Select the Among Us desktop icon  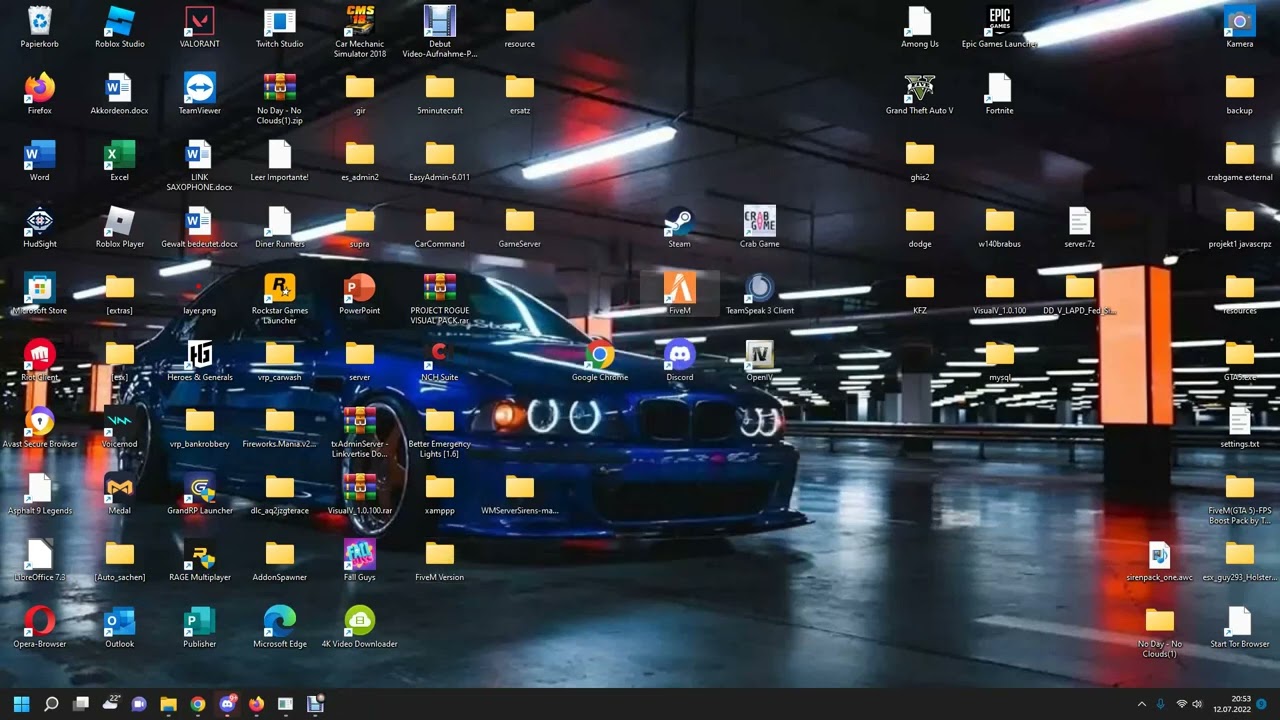tap(920, 27)
